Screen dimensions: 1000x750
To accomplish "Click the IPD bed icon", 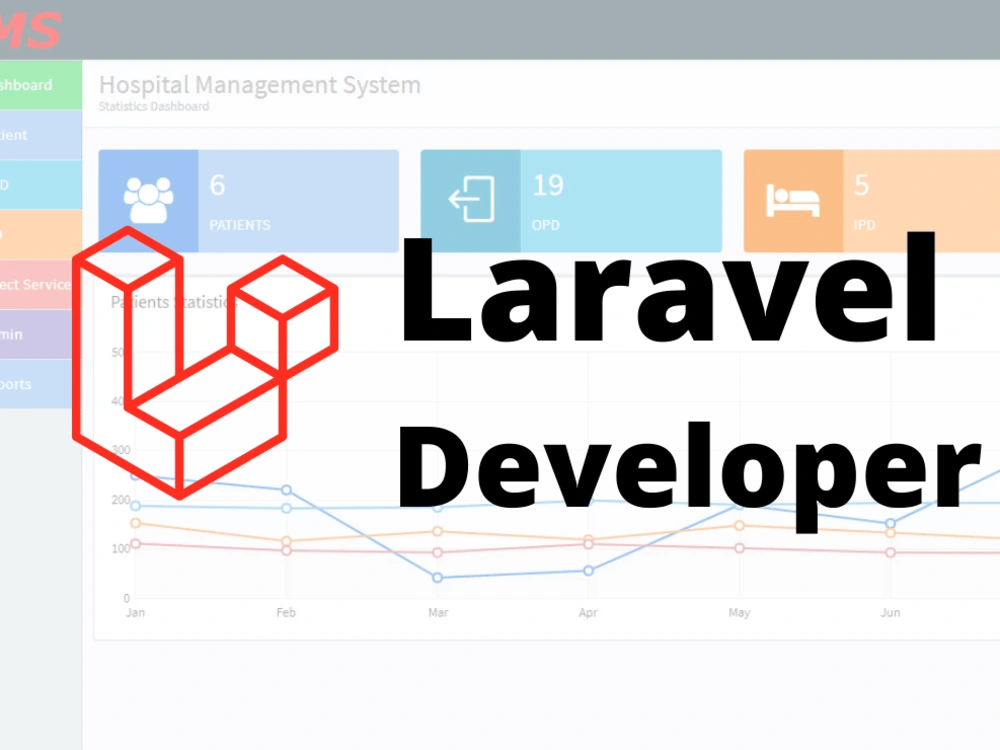I will coord(793,200).
